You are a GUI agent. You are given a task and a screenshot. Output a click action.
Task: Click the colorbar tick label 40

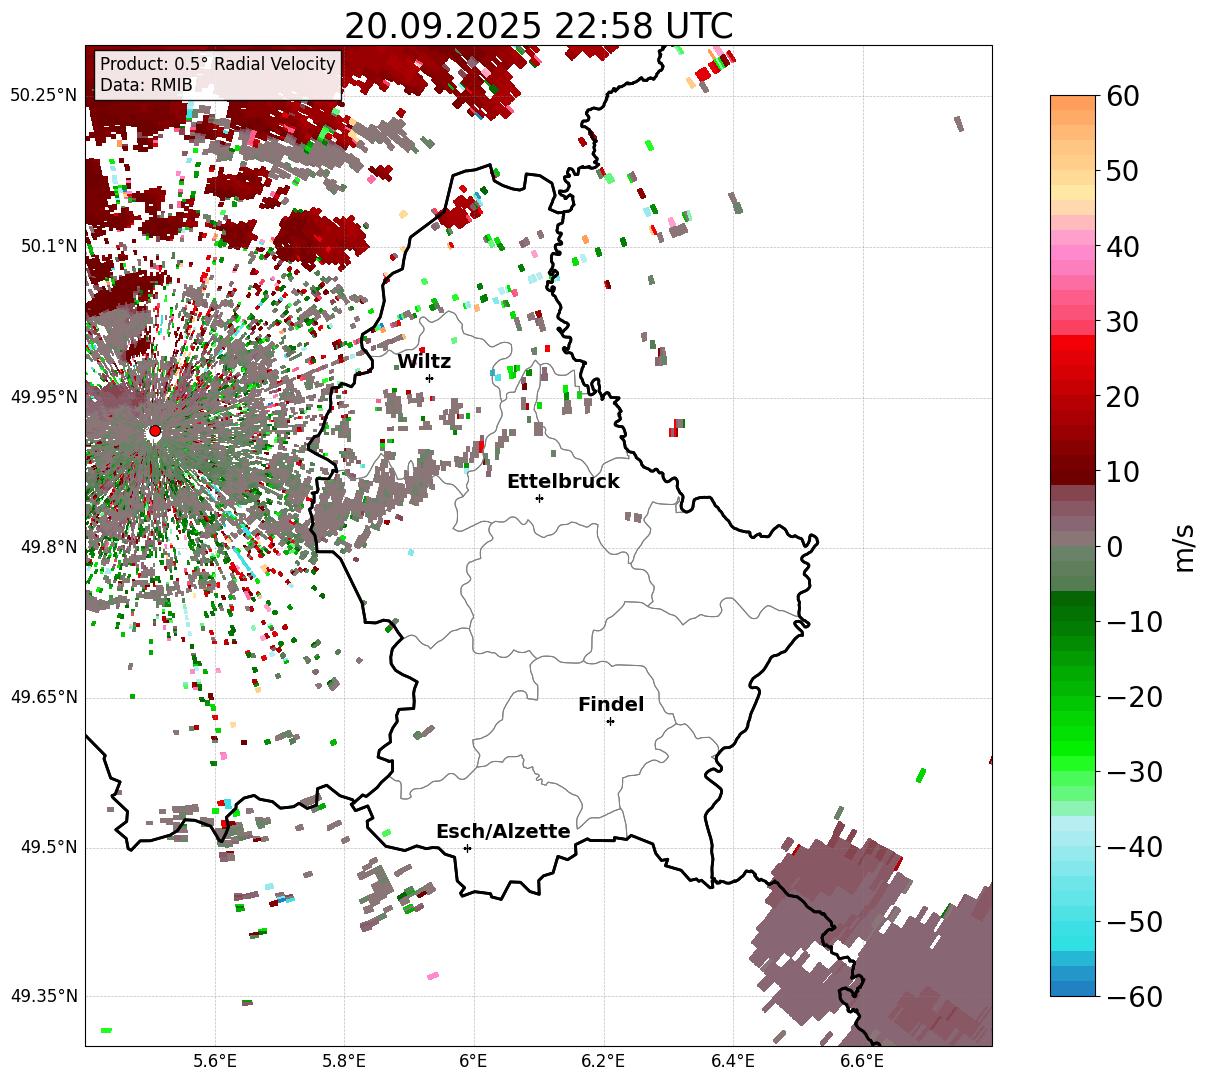(1123, 246)
